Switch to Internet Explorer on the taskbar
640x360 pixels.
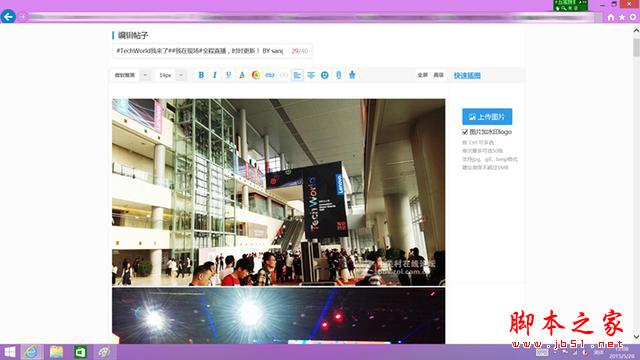click(x=31, y=352)
